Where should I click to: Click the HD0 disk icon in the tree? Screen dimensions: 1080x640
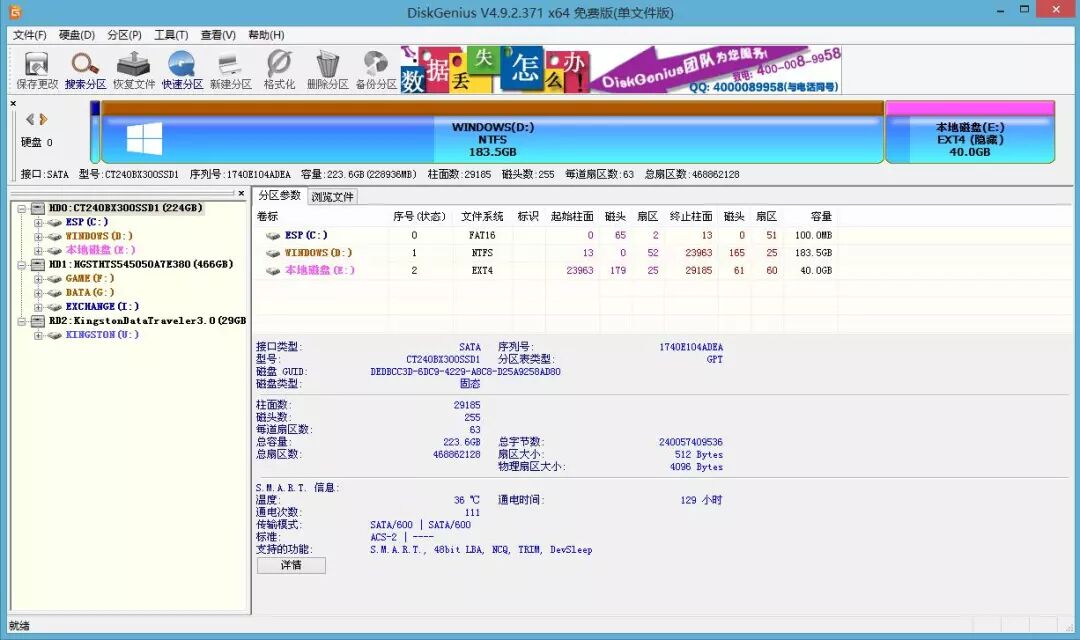[38, 208]
